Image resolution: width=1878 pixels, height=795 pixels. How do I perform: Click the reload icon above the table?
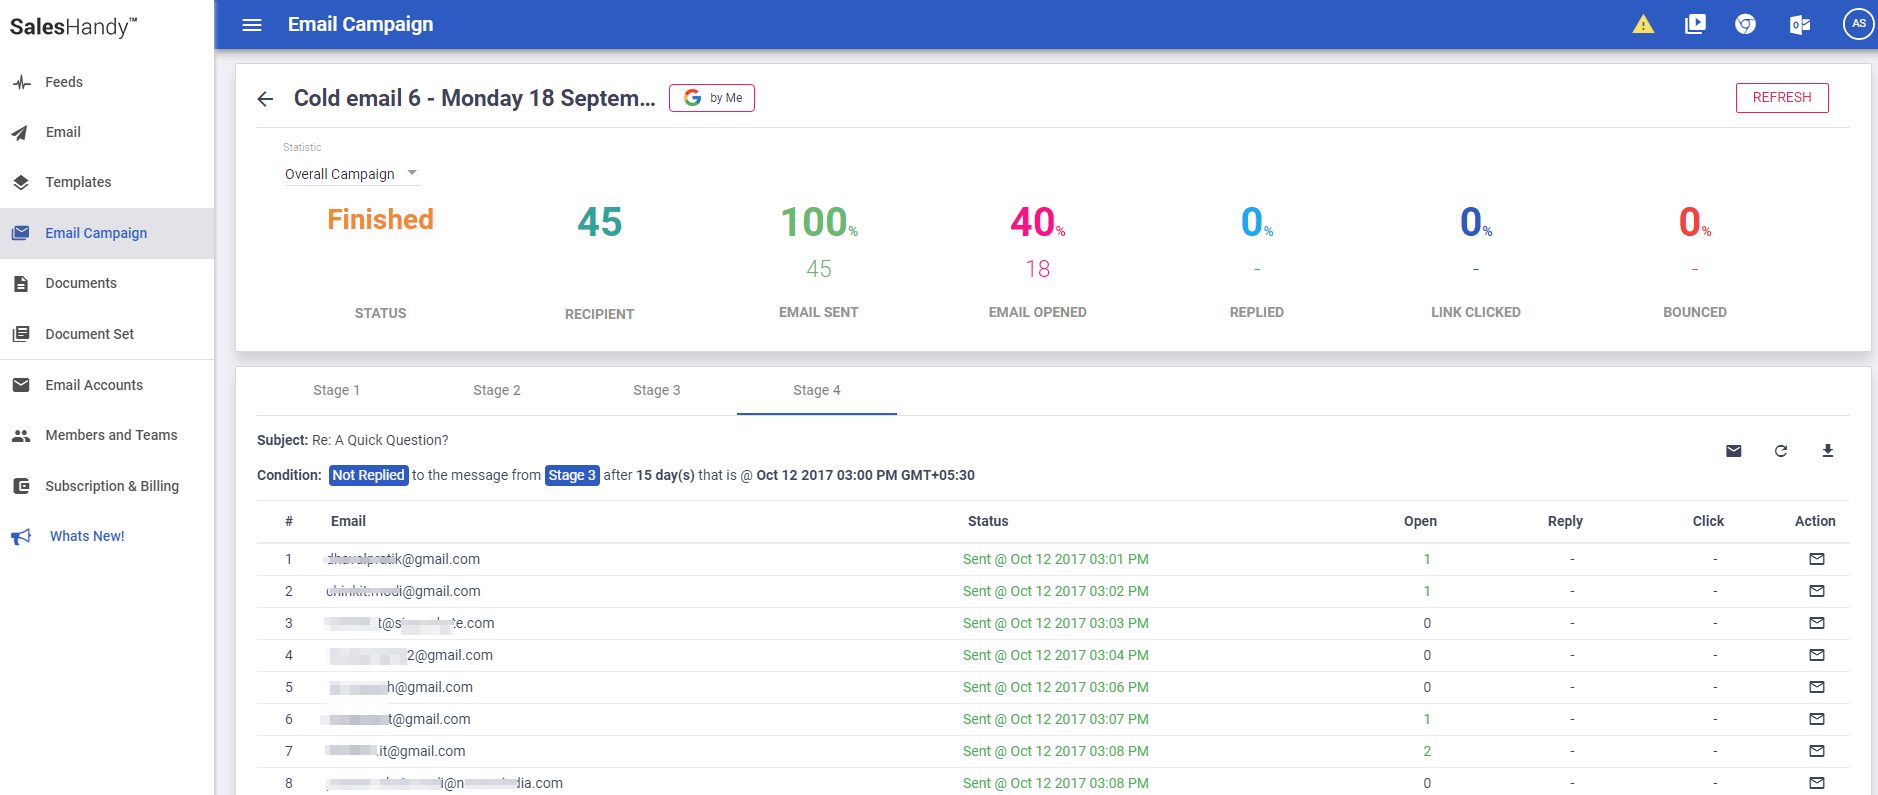coord(1780,451)
